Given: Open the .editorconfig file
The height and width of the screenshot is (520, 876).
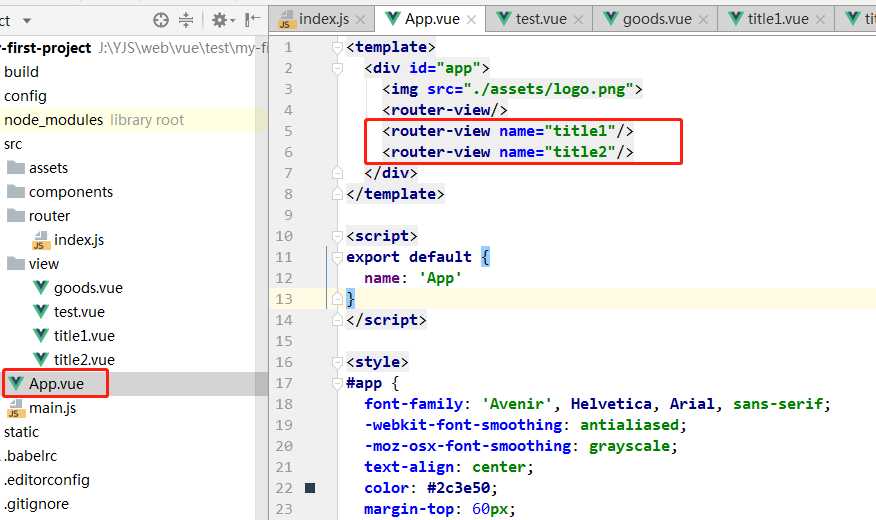Looking at the screenshot, I should (x=46, y=480).
